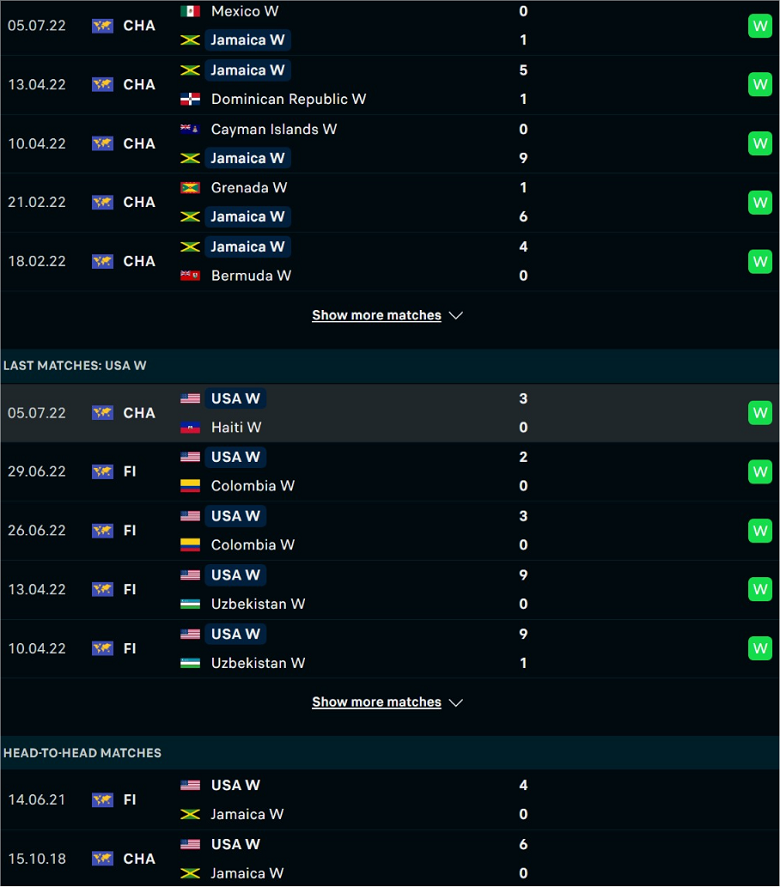
Task: Click green W result badge for USA-Haiti
Action: coord(760,413)
